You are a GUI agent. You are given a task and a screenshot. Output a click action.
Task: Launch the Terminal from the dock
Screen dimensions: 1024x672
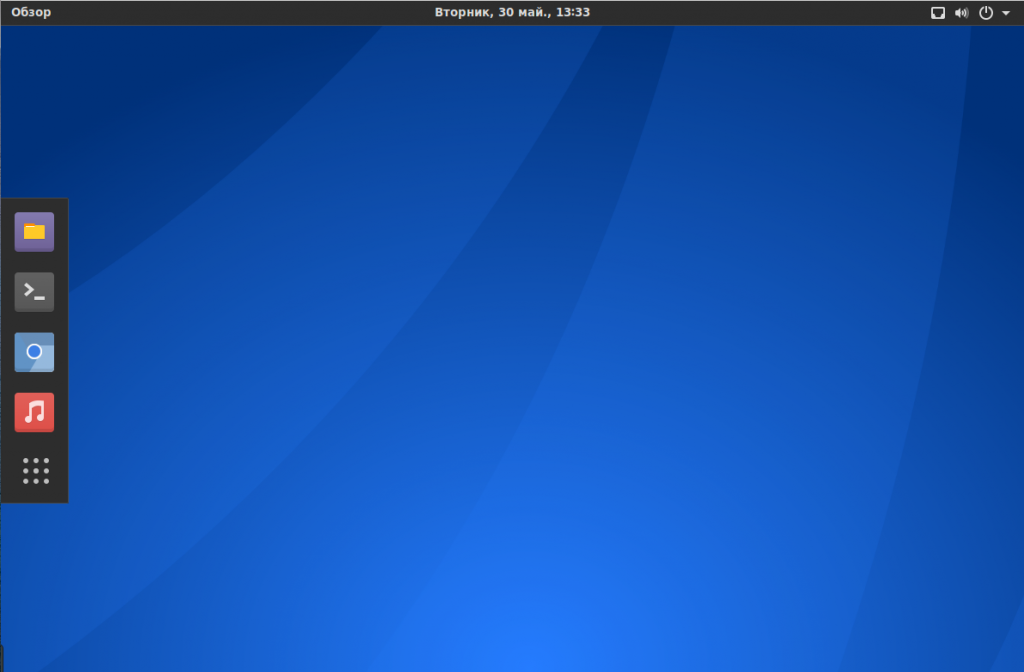[x=34, y=292]
